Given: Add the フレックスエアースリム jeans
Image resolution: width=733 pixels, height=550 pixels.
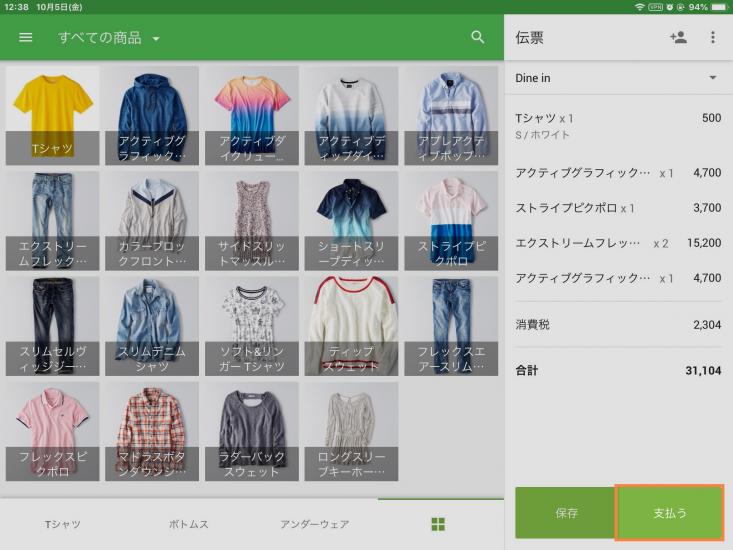Looking at the screenshot, I should [x=451, y=326].
